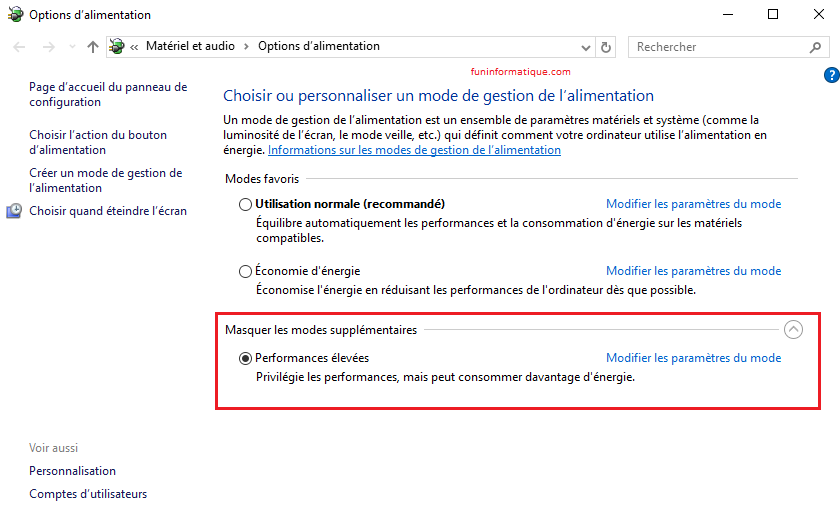This screenshot has height=521, width=840.
Task: Open the address bar history dropdown
Action: coord(586,47)
